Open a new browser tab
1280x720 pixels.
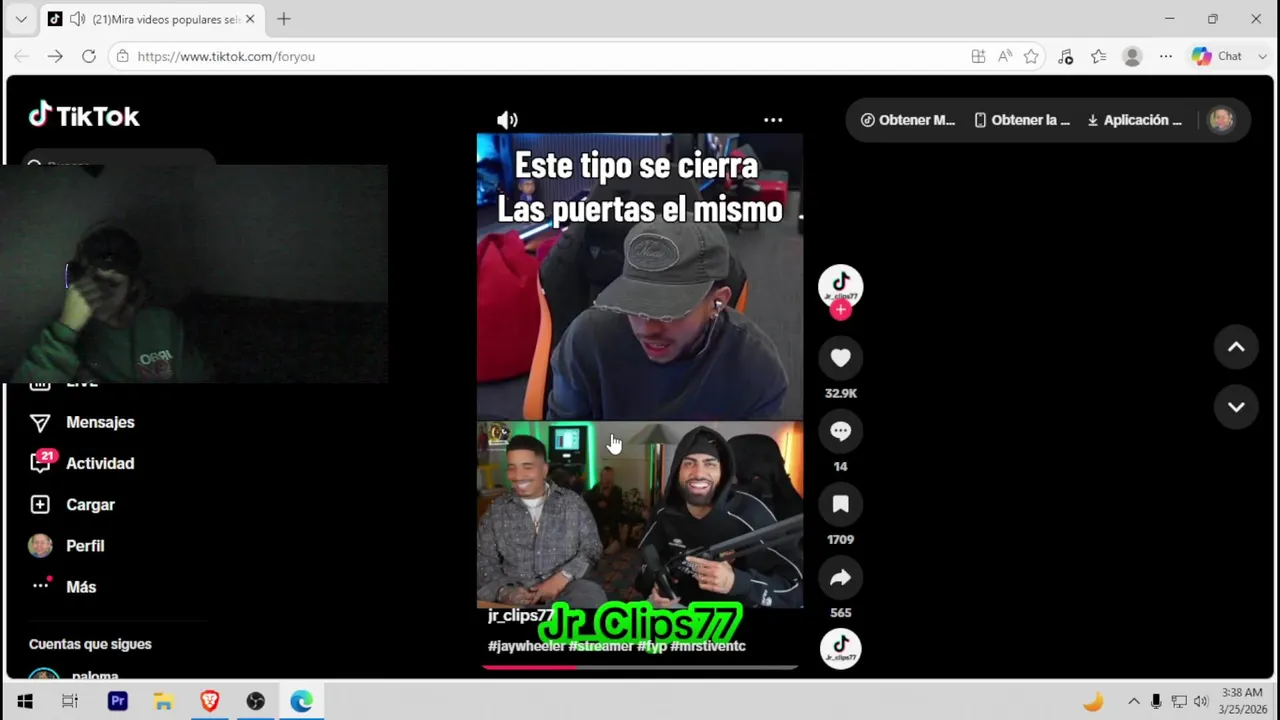(284, 19)
